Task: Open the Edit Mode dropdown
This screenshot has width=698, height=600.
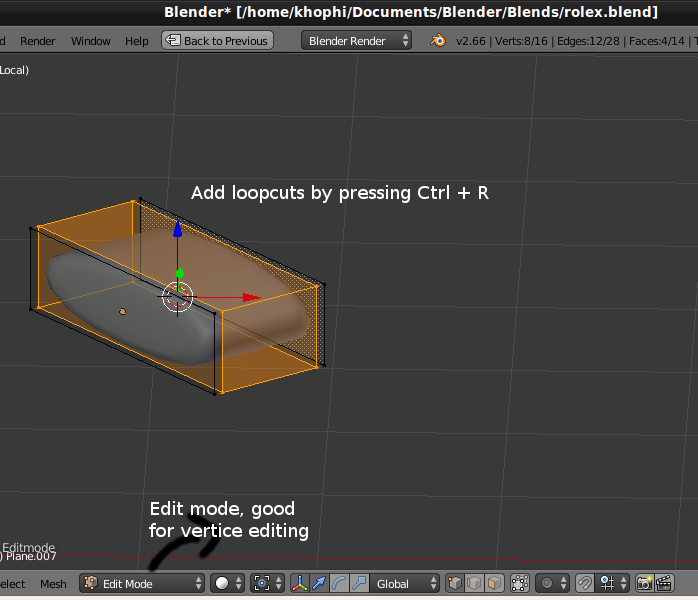Action: [142, 584]
